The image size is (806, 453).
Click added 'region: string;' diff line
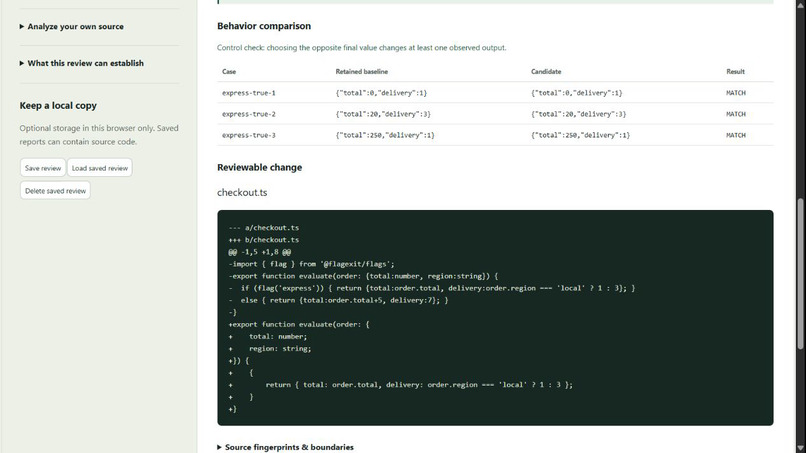(270, 349)
